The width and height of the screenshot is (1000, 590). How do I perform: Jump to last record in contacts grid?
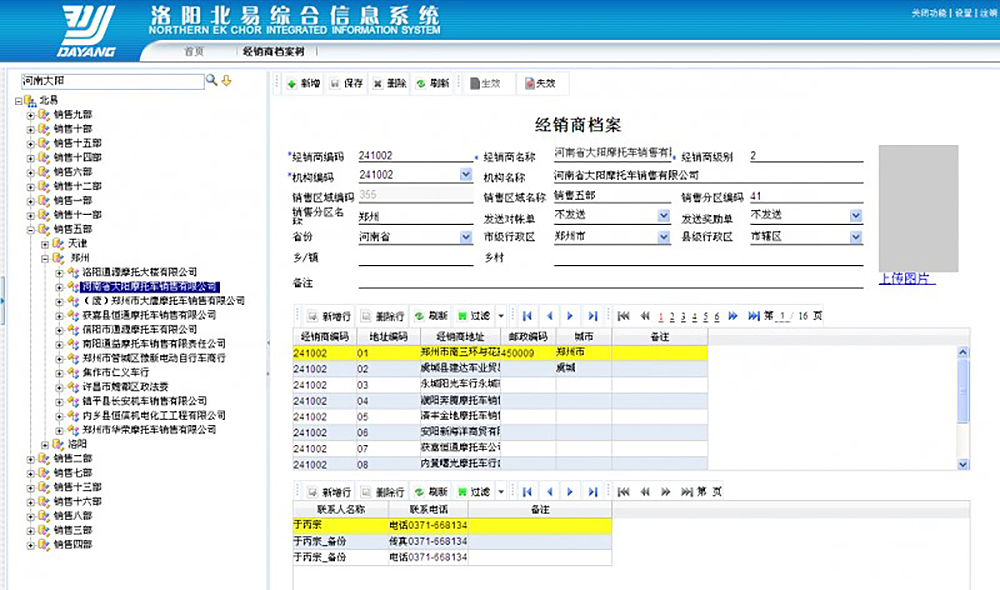592,492
